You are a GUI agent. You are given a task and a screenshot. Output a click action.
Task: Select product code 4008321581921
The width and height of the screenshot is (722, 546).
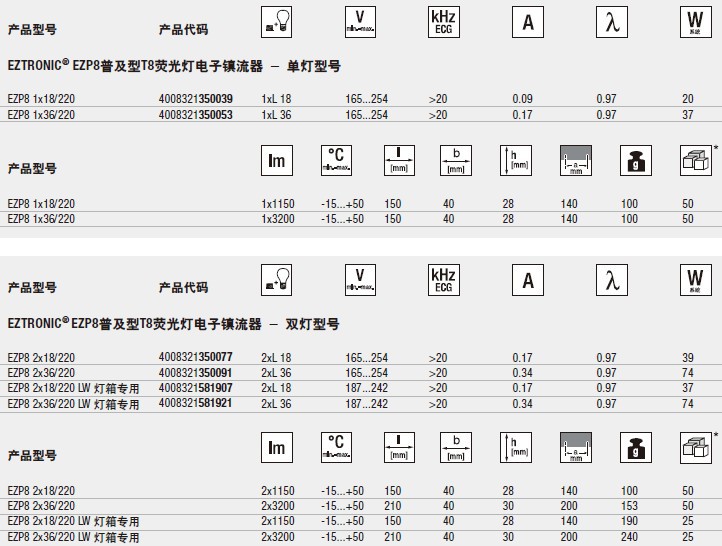[195, 403]
